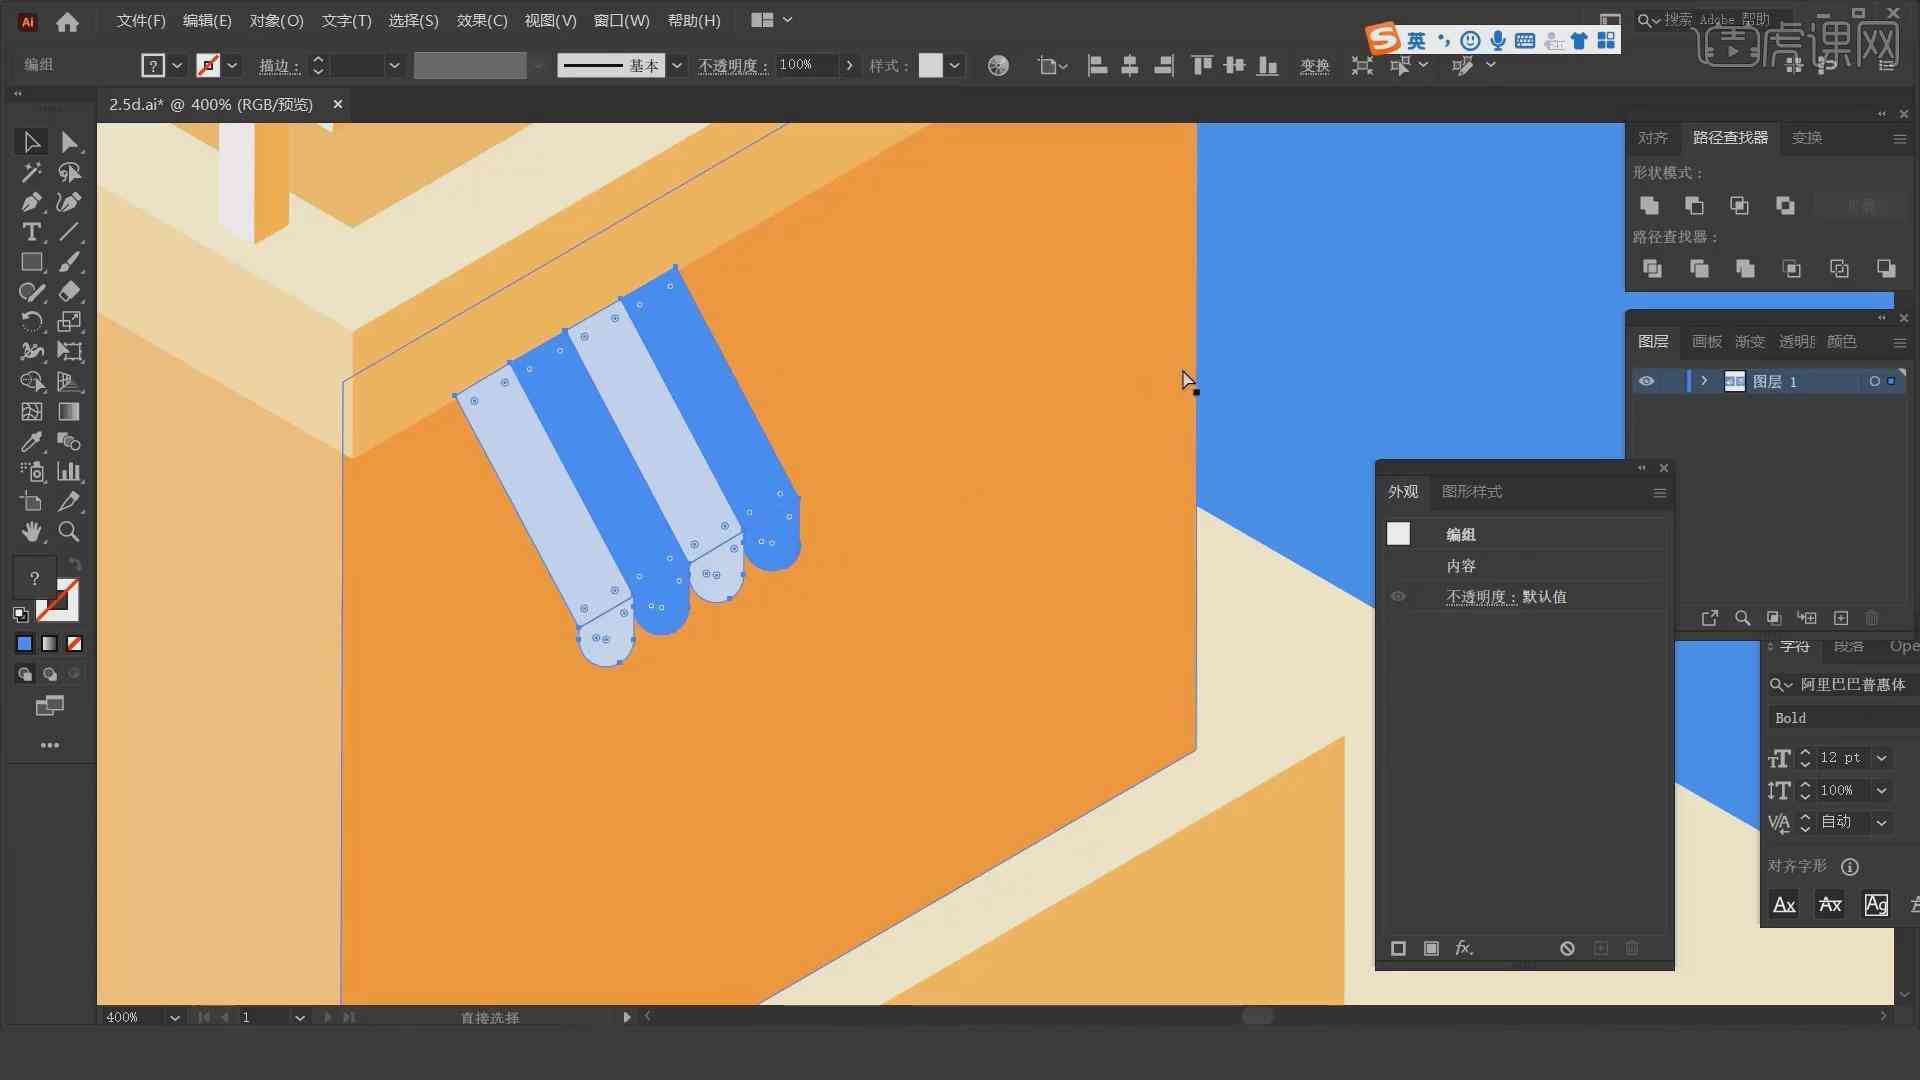Choose the Magic Wand tool
Image resolution: width=1920 pixels, height=1080 pixels.
coord(31,172)
